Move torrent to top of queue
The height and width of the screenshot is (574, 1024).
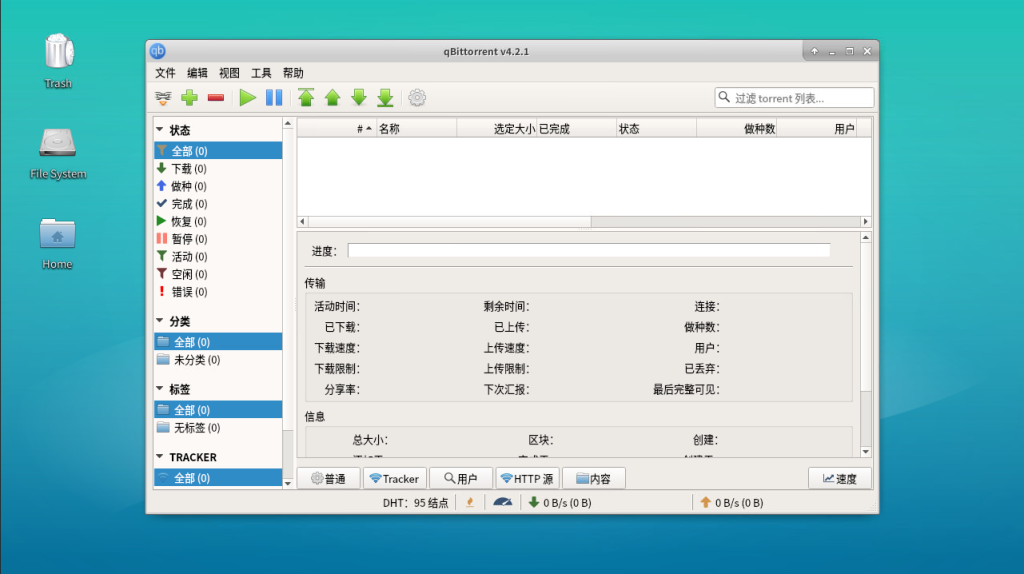coord(306,98)
